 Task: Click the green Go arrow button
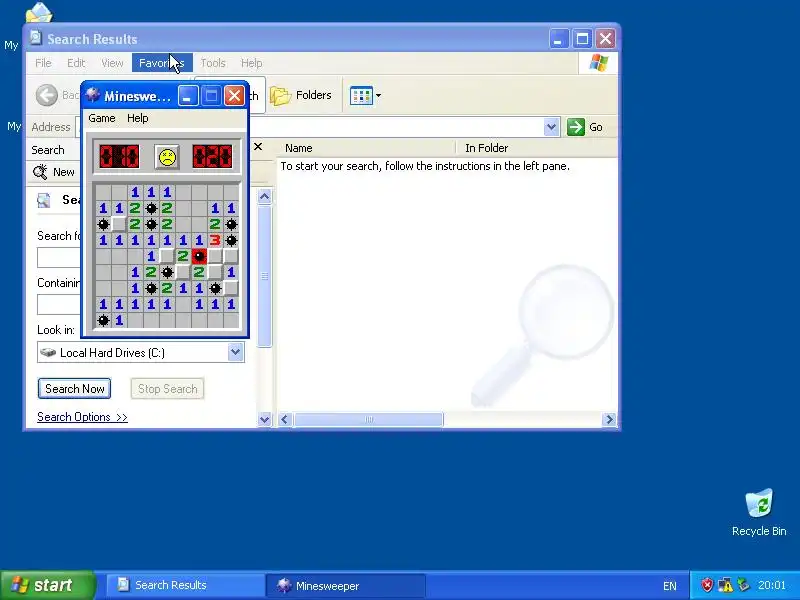(576, 127)
